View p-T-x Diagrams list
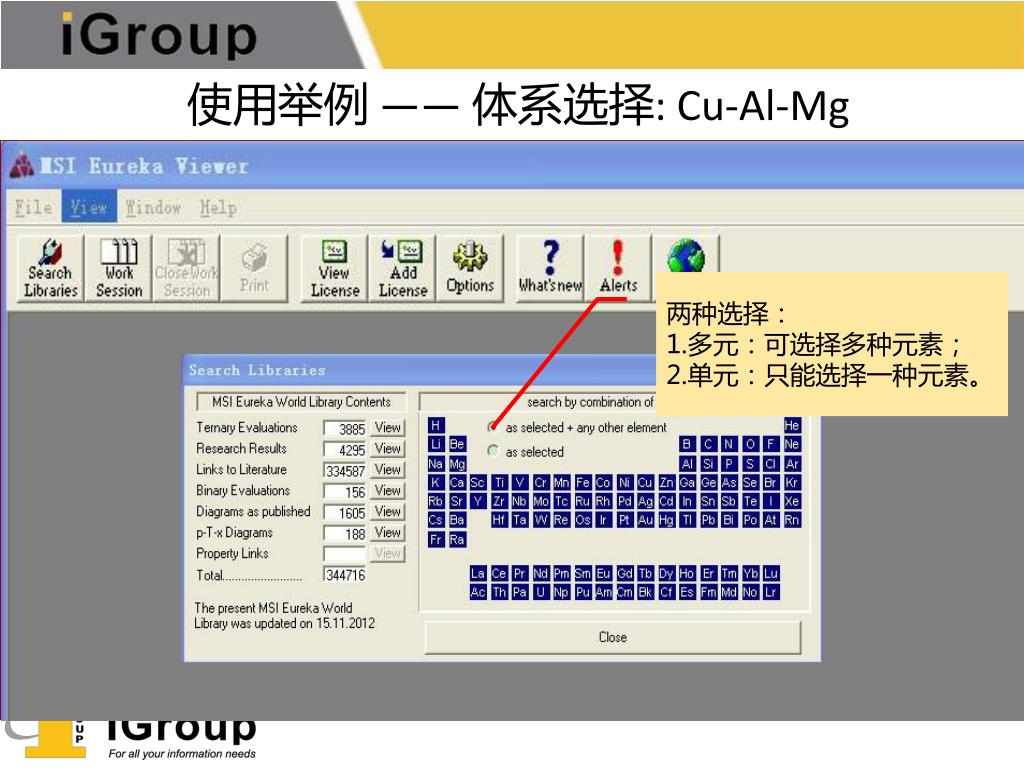Image resolution: width=1024 pixels, height=768 pixels. [388, 532]
